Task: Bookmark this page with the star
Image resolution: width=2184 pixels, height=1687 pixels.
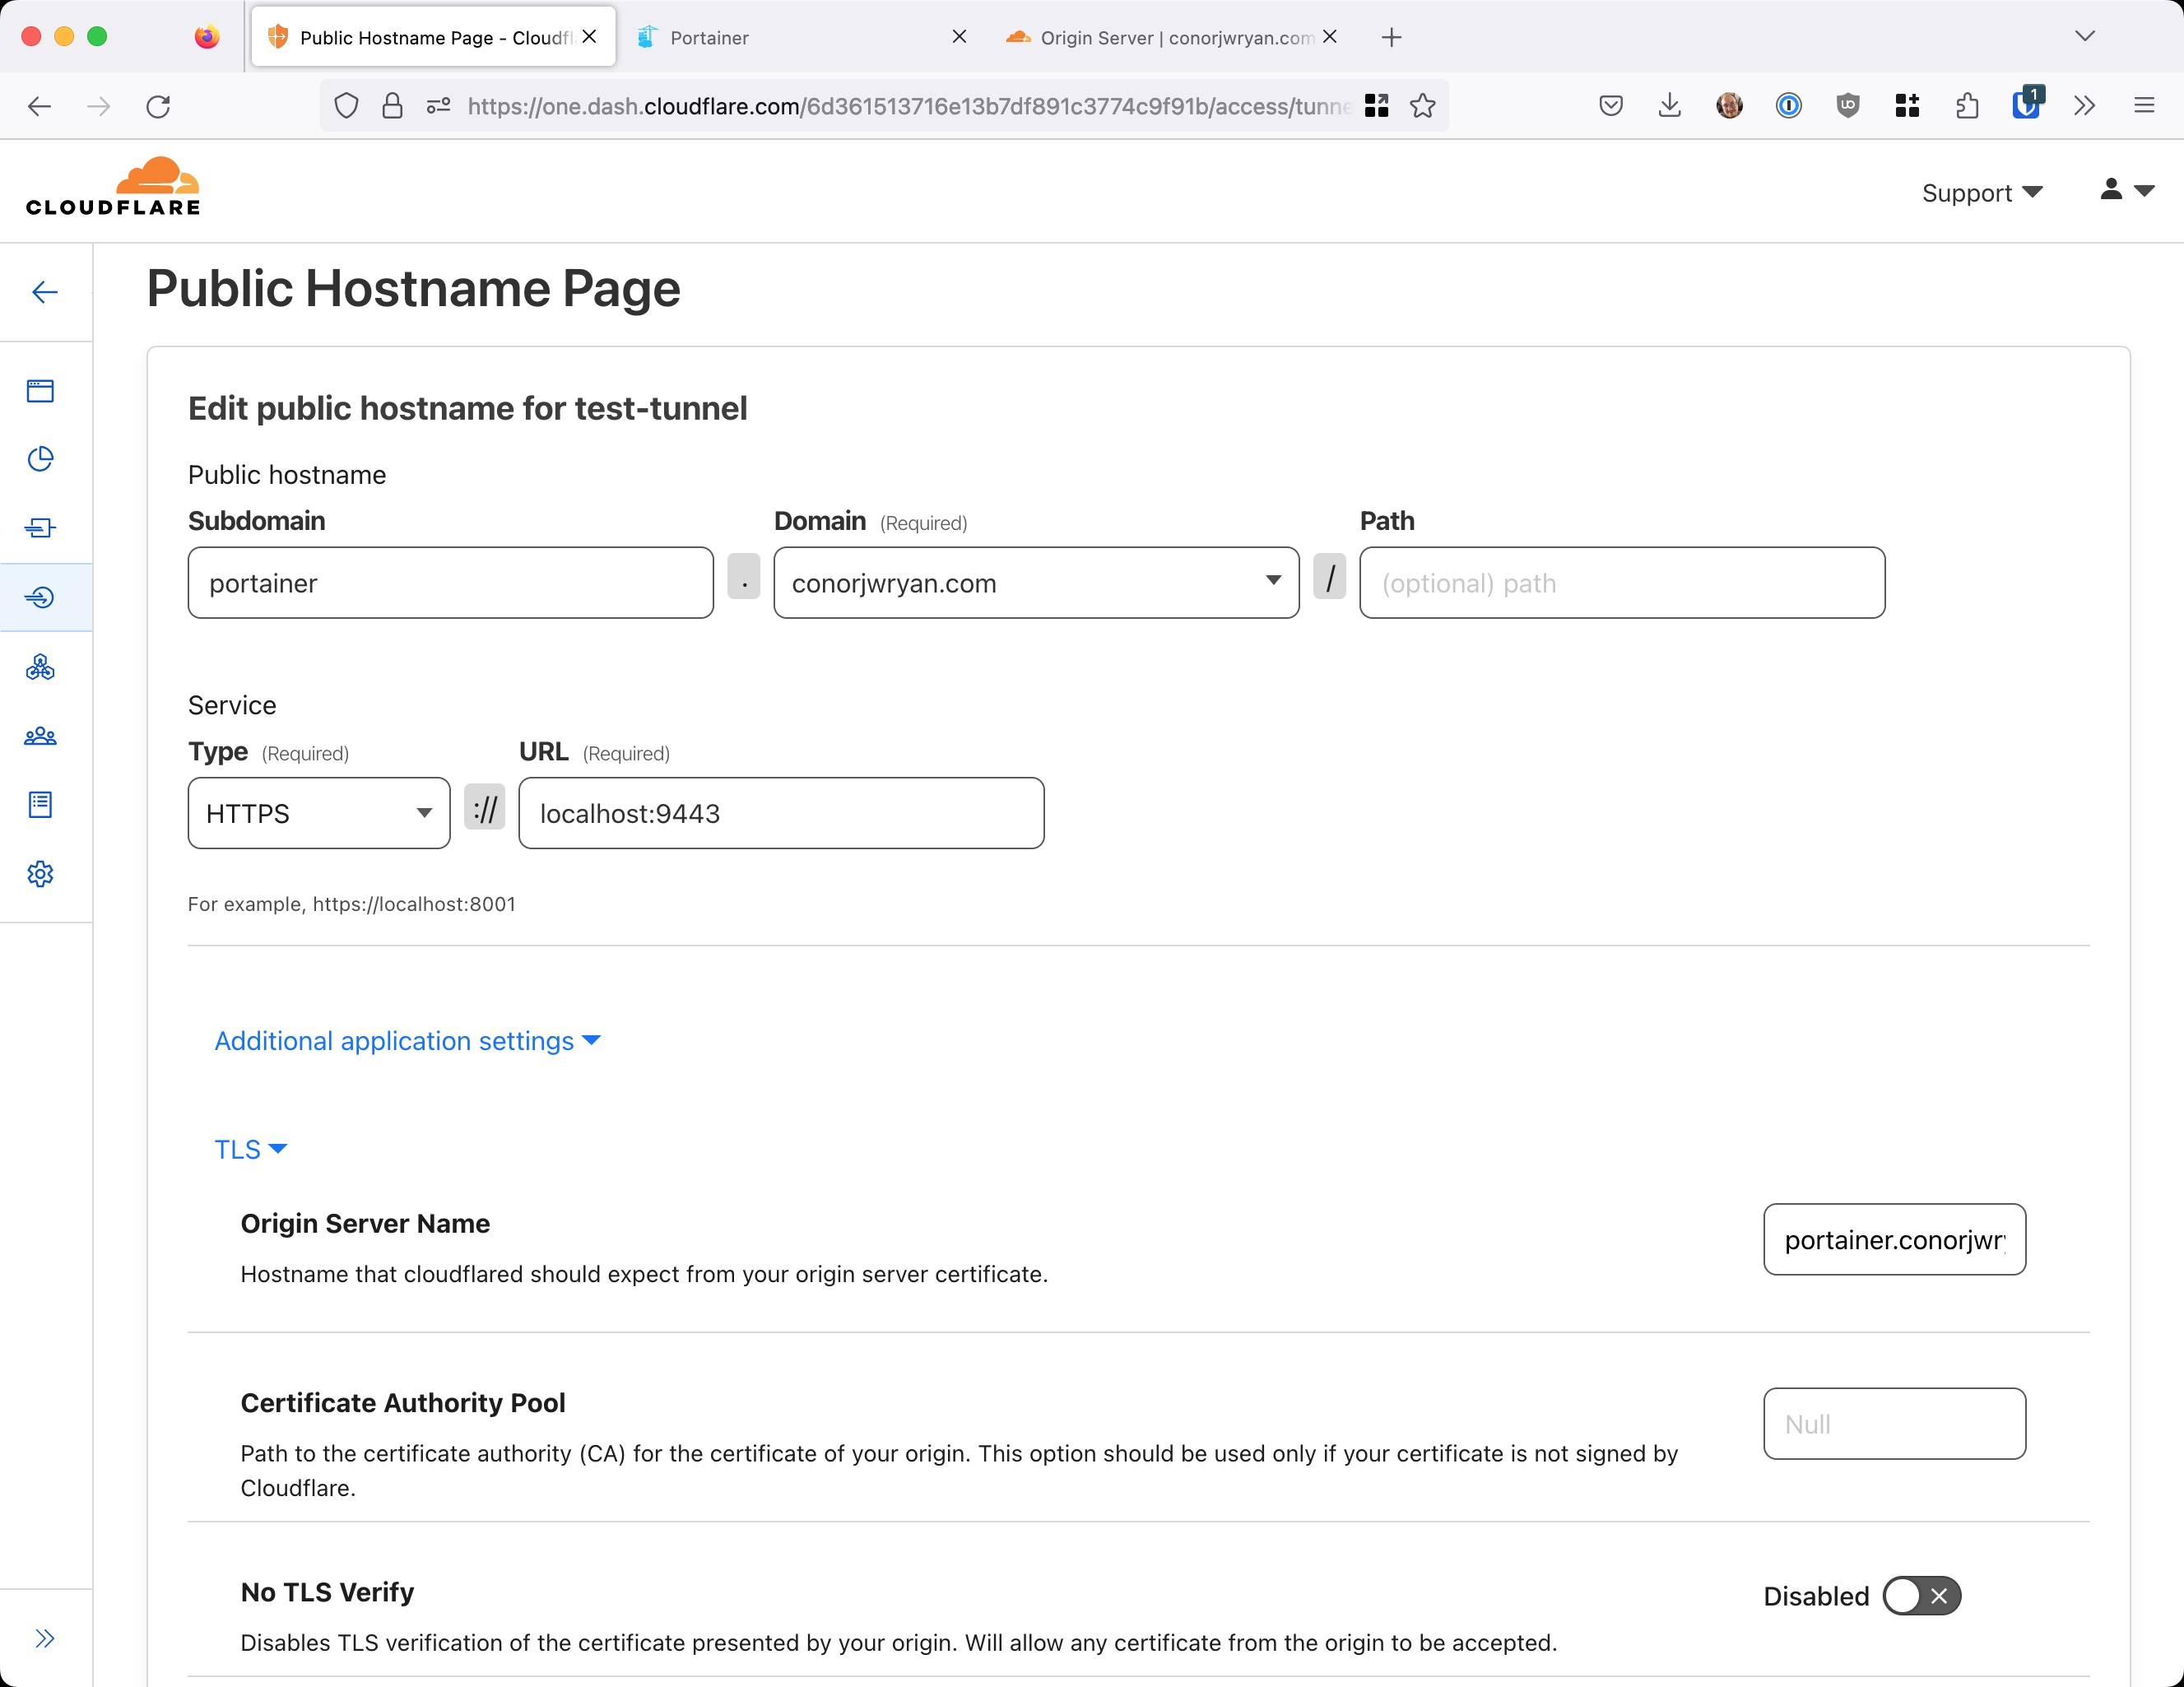Action: coord(1423,106)
